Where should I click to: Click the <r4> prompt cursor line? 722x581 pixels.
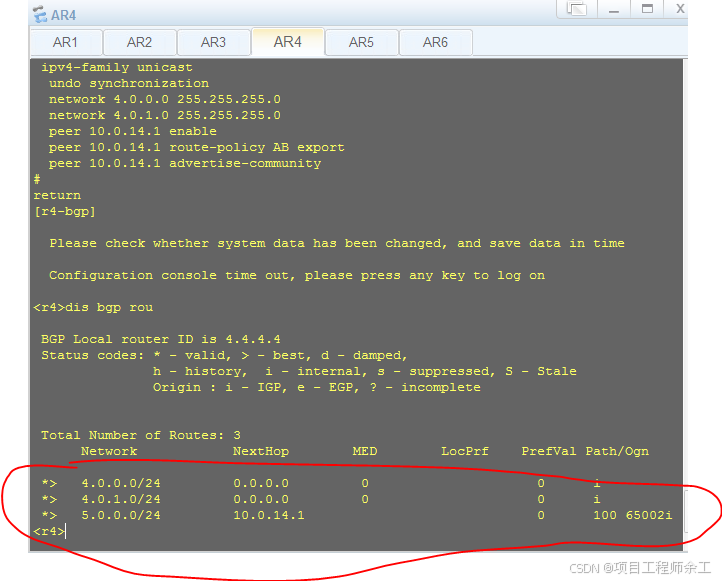click(x=50, y=531)
